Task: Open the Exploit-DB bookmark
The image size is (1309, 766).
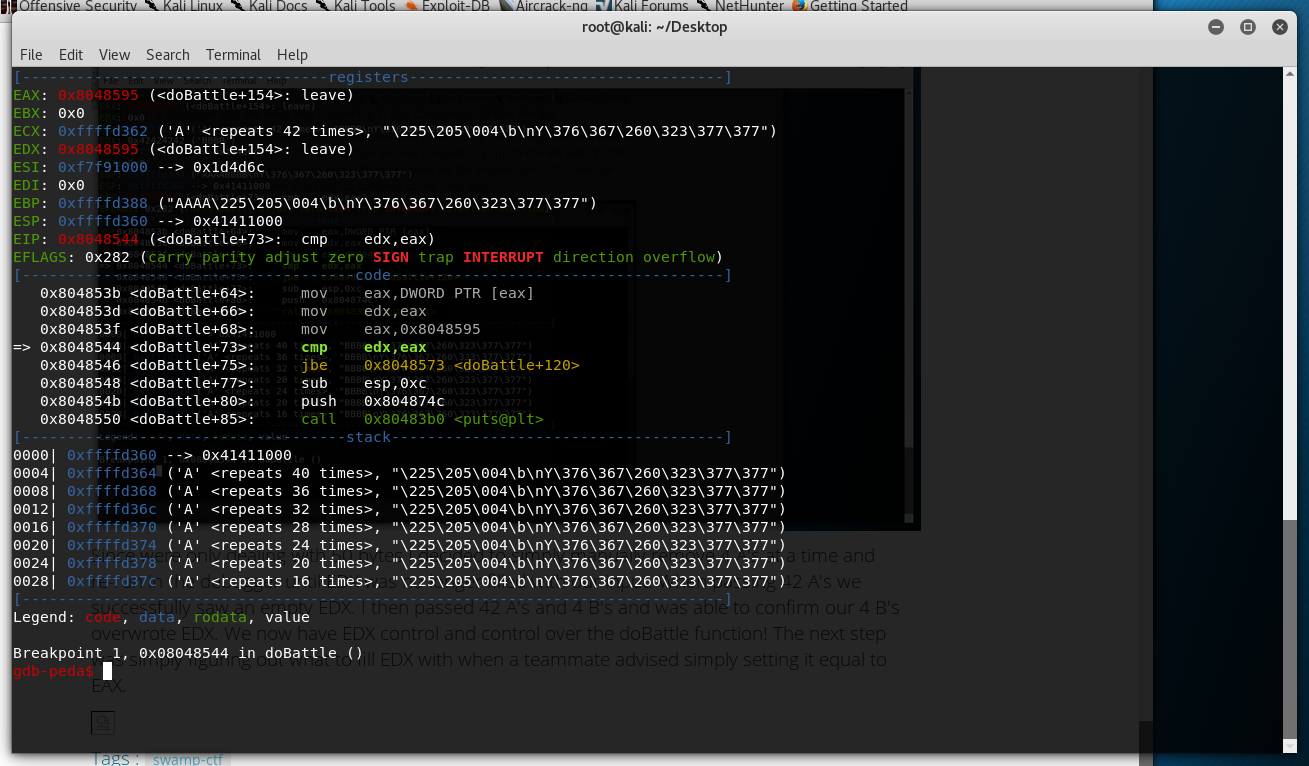Action: [453, 6]
